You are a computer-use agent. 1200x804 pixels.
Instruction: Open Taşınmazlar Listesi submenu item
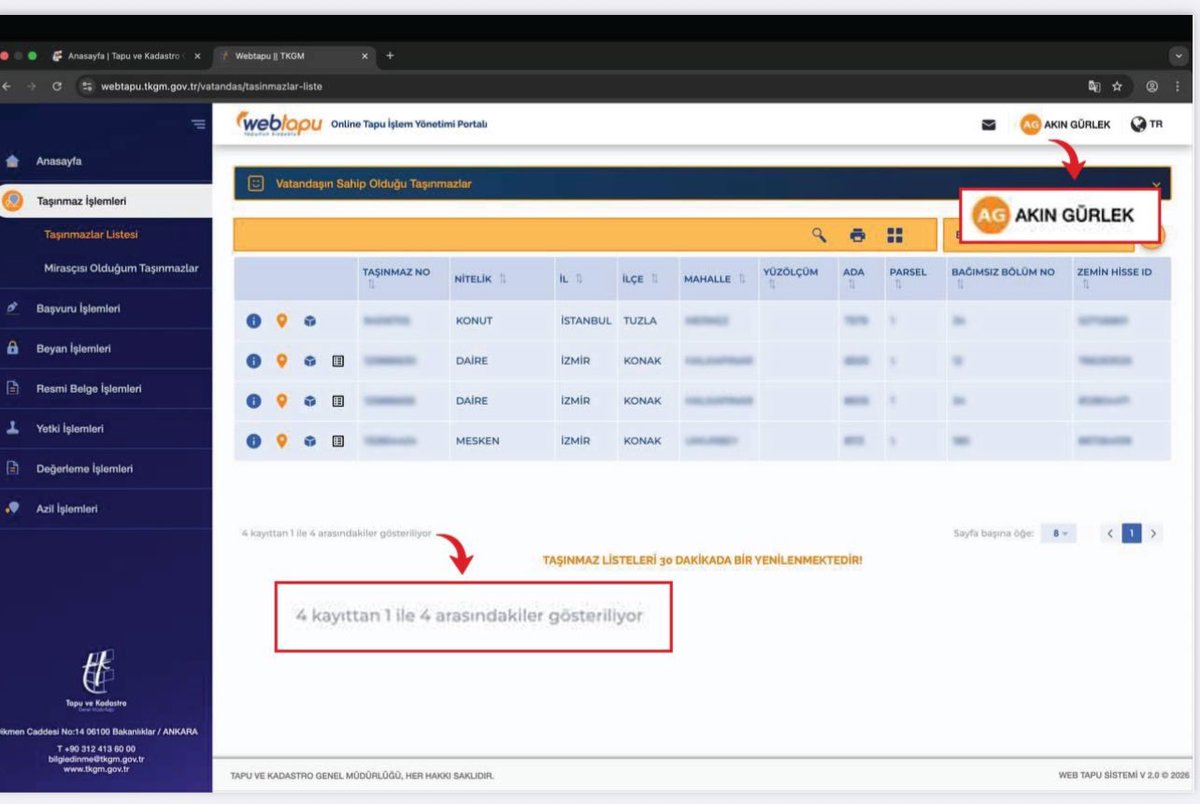coord(91,235)
